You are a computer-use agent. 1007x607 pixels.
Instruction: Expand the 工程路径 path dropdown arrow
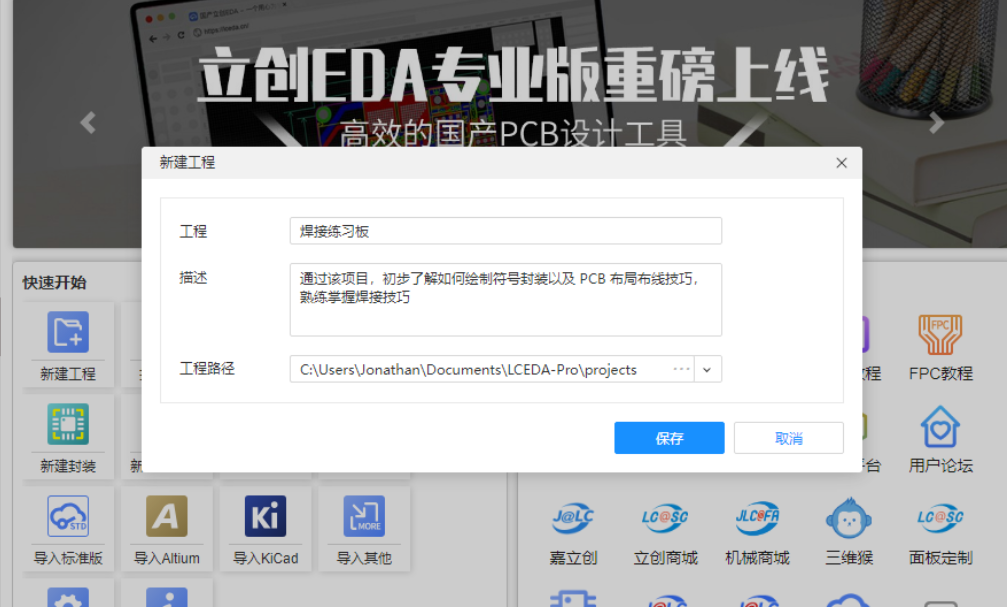[x=707, y=369]
